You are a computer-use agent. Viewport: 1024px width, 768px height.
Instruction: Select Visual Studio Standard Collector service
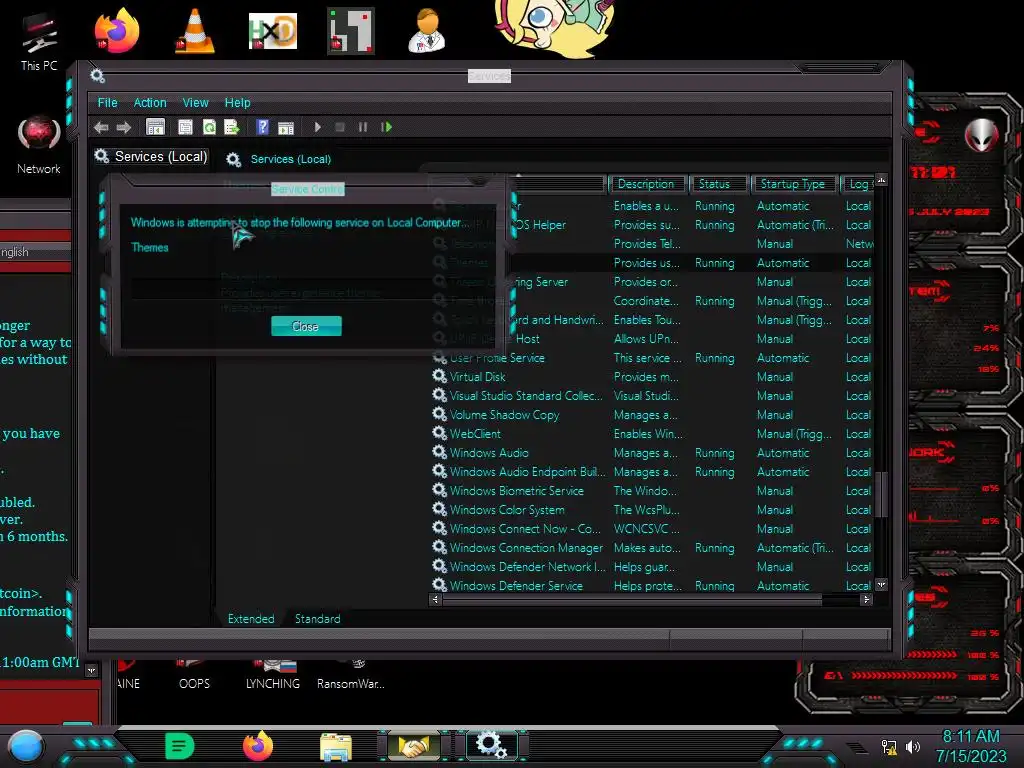653,396
